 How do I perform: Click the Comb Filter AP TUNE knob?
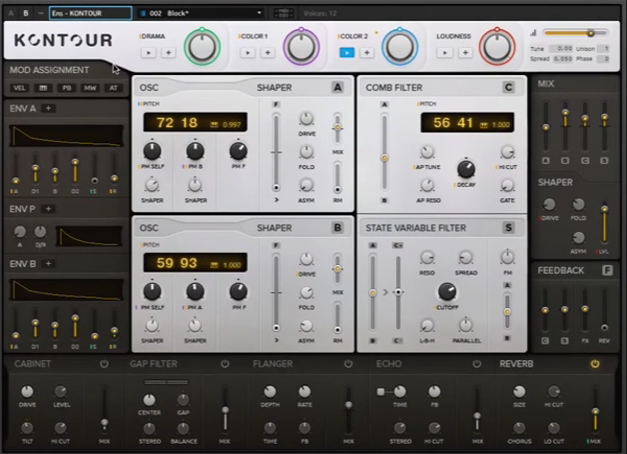pyautogui.click(x=427, y=152)
